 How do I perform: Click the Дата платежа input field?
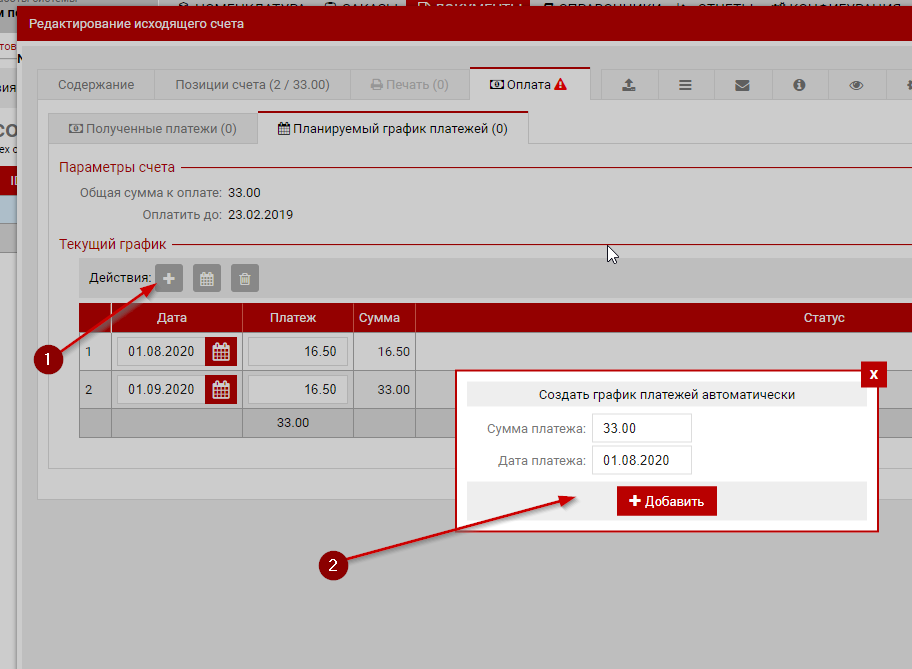[641, 460]
